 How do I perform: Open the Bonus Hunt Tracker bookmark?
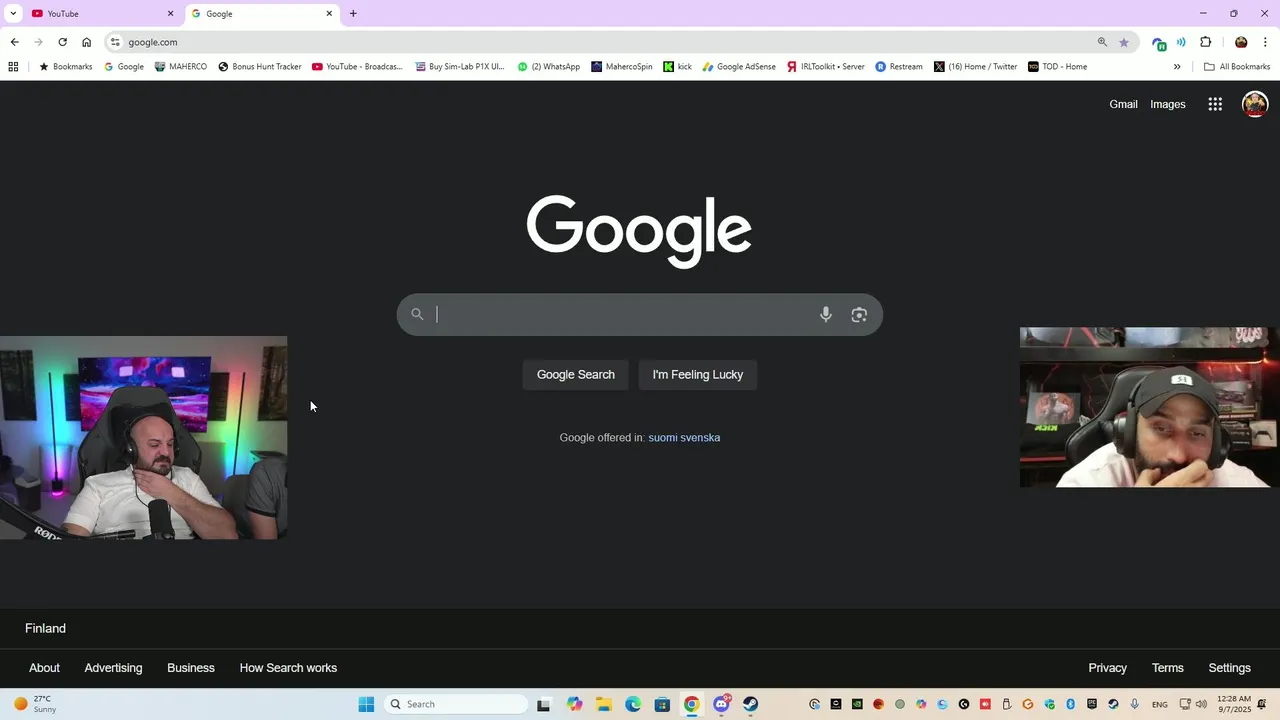pos(260,67)
